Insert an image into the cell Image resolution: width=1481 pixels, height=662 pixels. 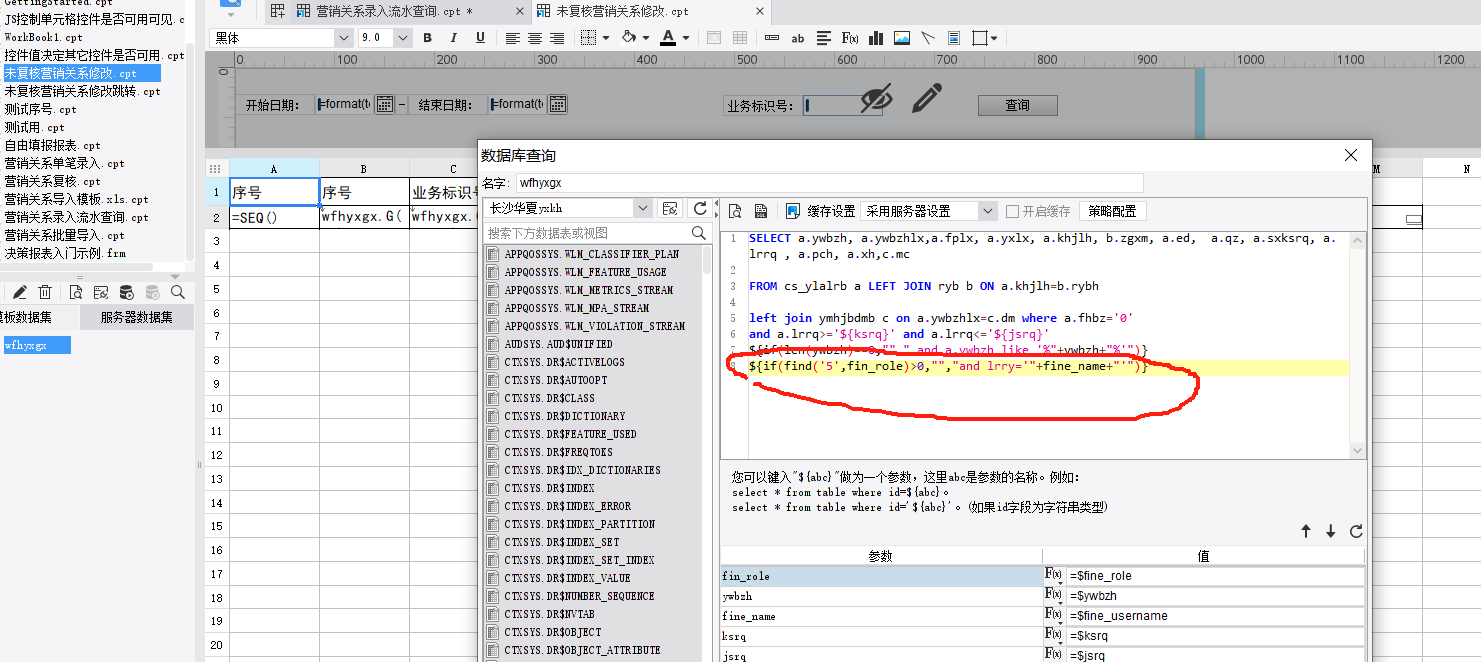[x=902, y=38]
